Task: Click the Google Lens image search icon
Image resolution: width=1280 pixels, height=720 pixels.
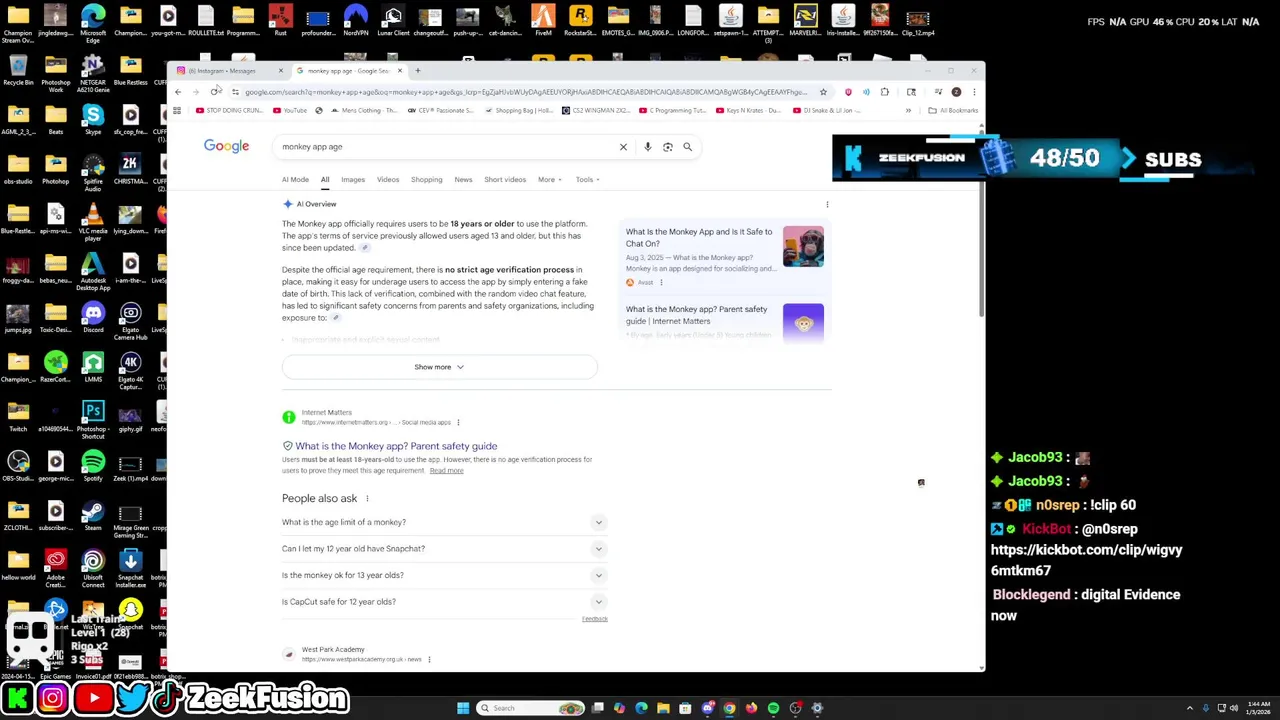Action: click(667, 147)
